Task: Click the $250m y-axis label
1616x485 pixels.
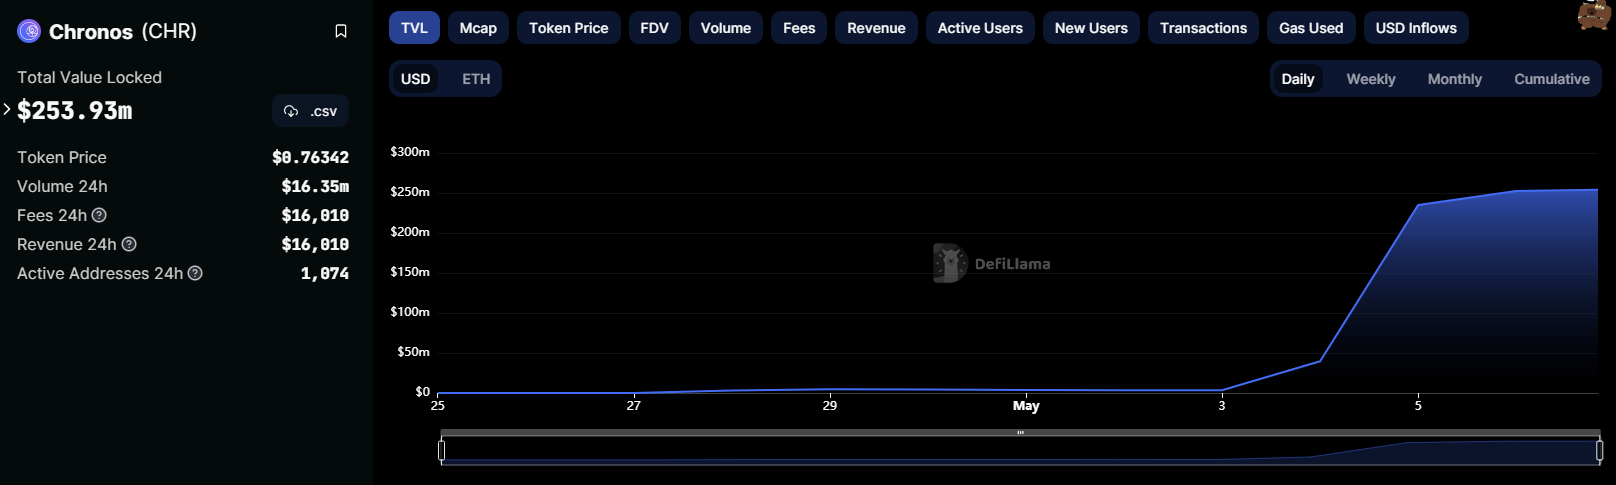Action: (410, 192)
